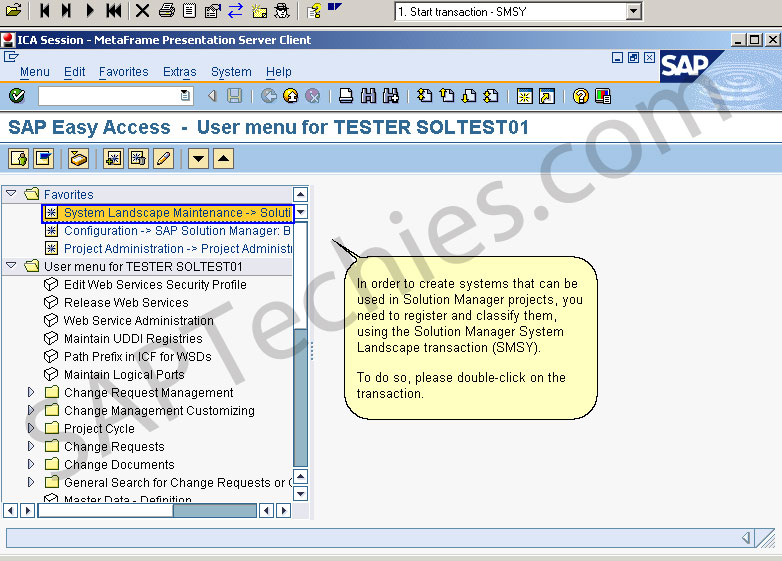Click the printer icon in player toolbar

tap(167, 10)
